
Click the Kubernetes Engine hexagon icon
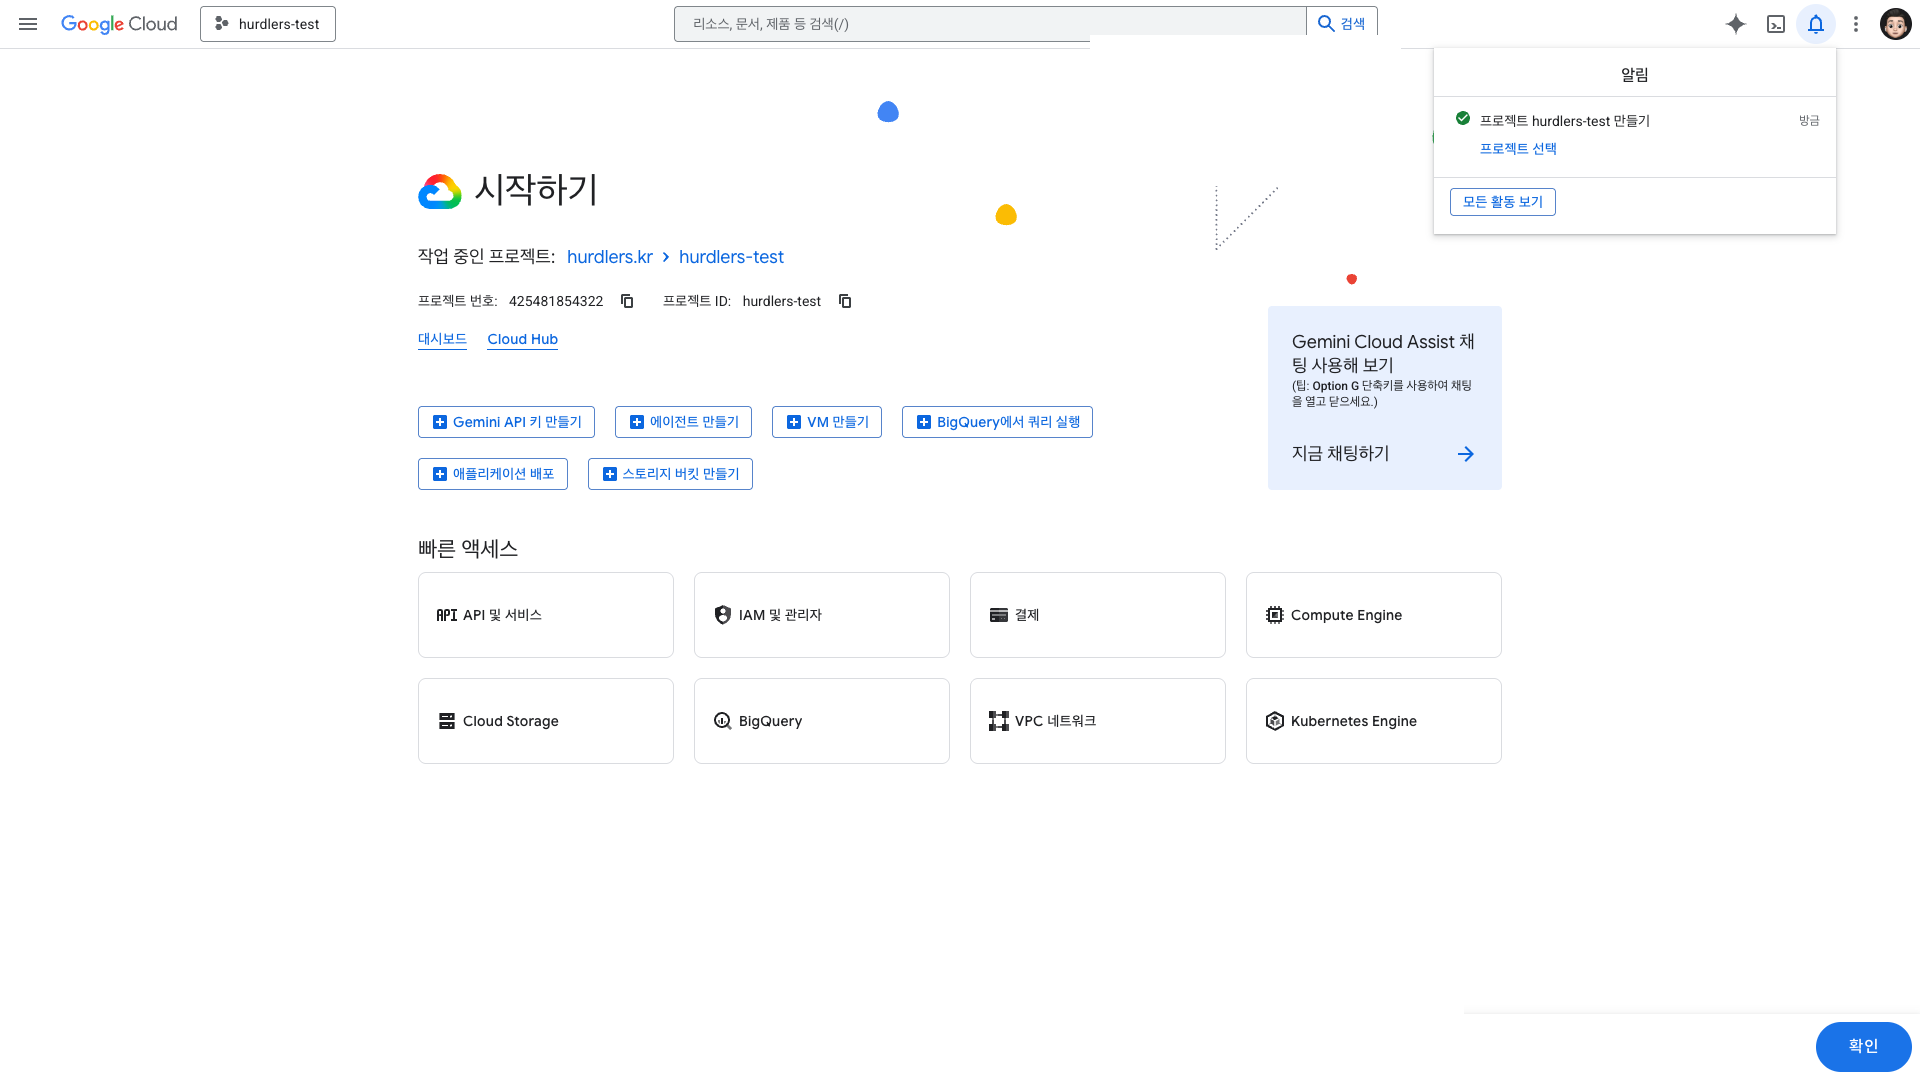[1274, 721]
